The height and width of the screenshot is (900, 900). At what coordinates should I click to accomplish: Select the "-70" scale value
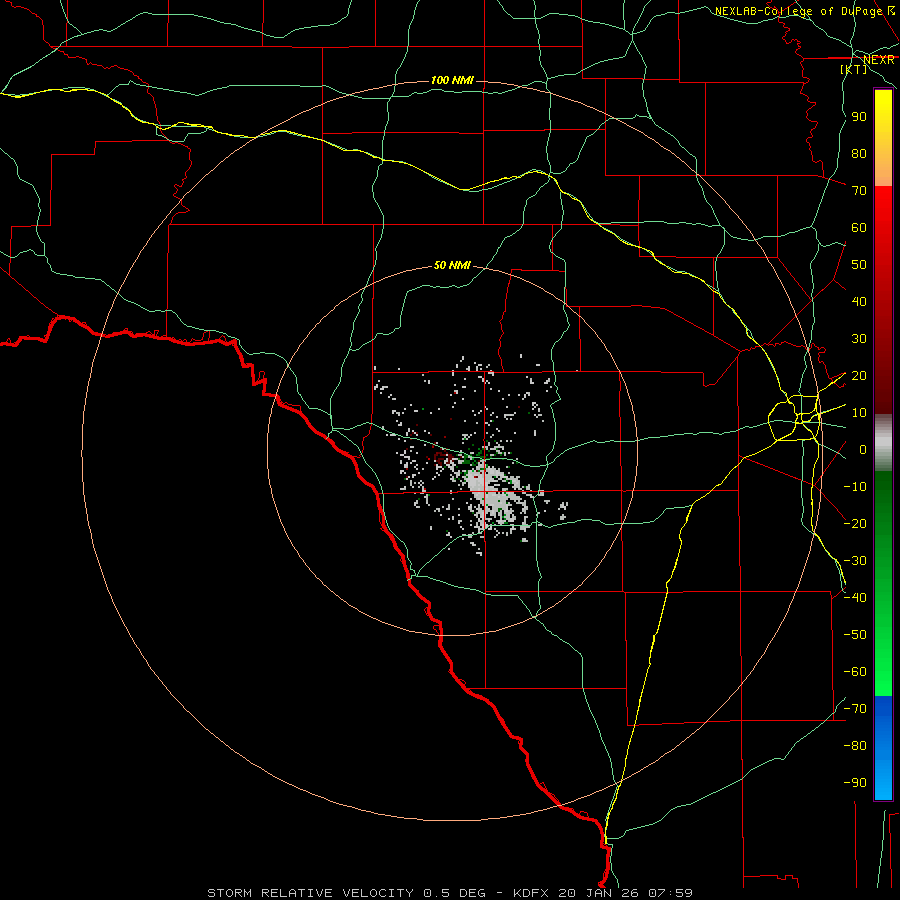pyautogui.click(x=855, y=709)
